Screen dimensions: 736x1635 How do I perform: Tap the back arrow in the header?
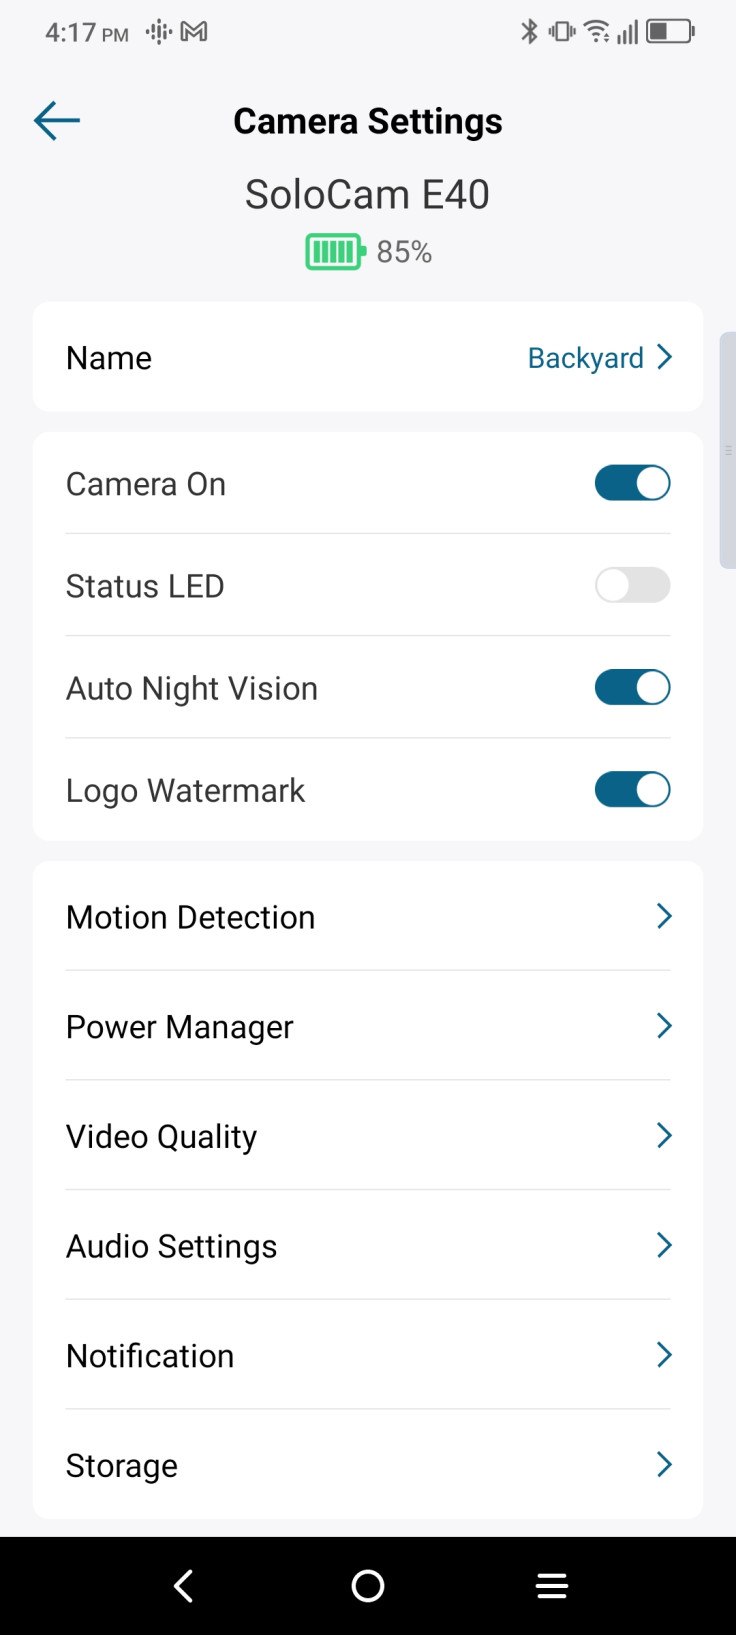coord(57,121)
